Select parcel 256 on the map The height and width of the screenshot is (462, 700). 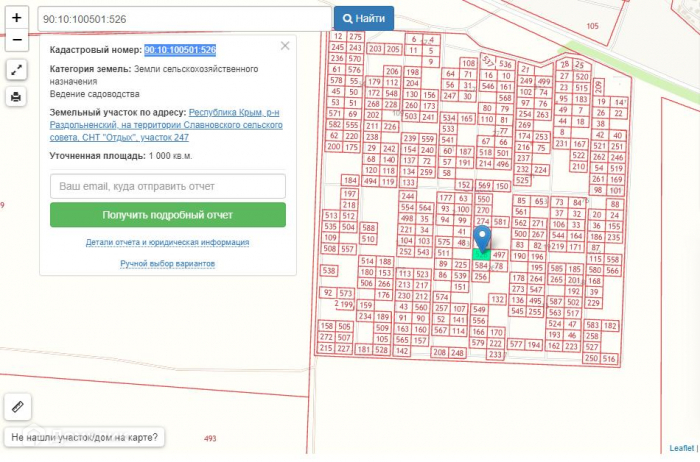pyautogui.click(x=481, y=276)
